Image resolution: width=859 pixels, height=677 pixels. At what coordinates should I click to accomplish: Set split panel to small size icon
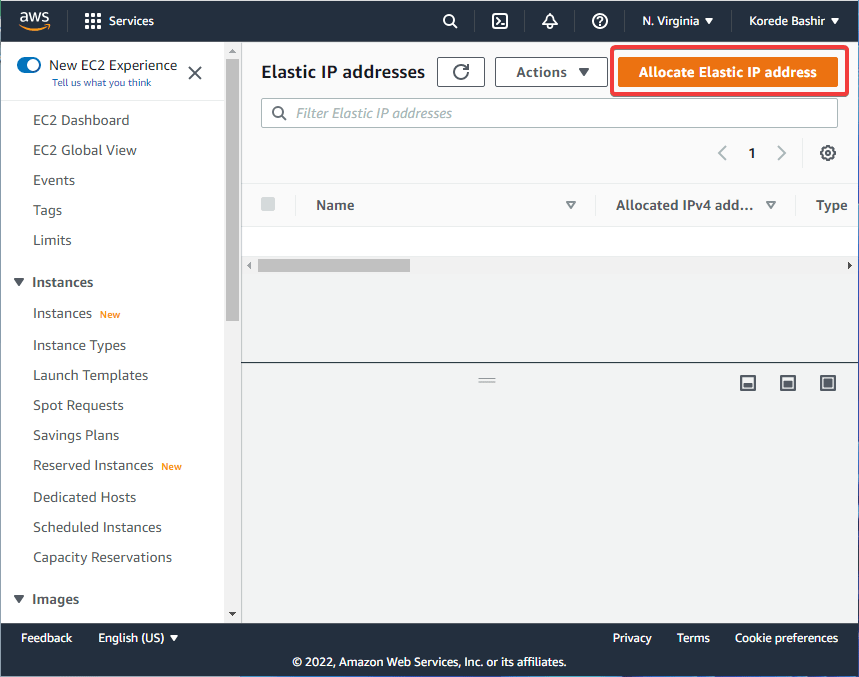(748, 383)
